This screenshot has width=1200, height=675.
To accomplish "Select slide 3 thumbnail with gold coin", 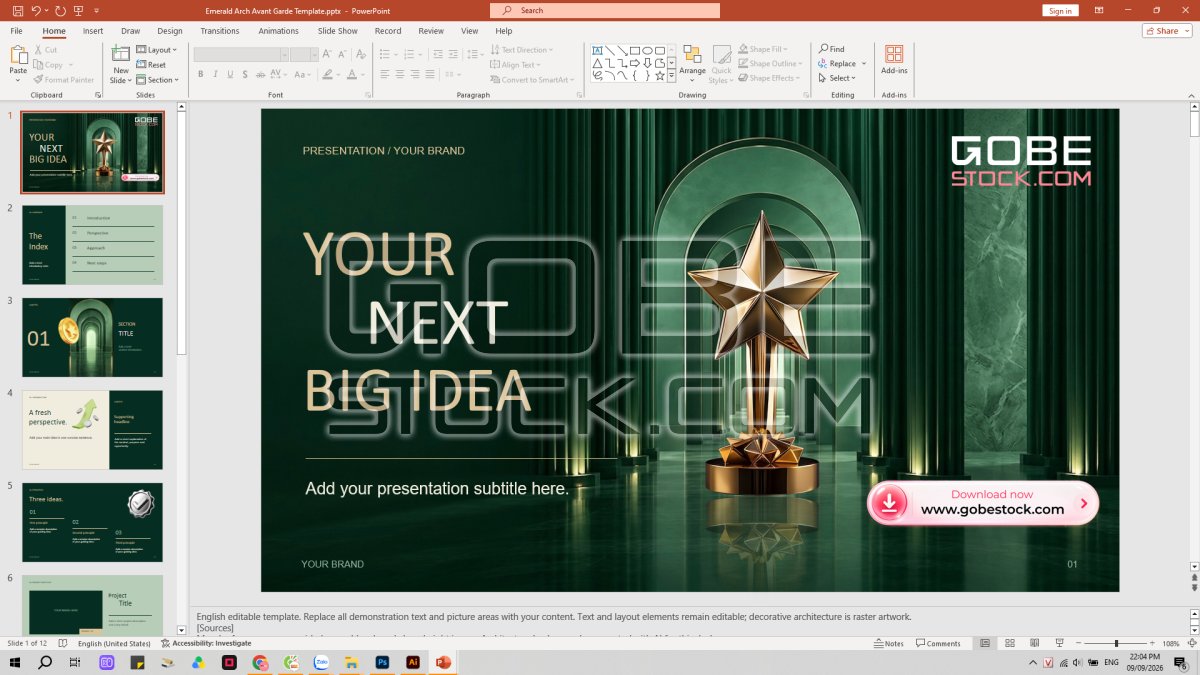I will [92, 337].
